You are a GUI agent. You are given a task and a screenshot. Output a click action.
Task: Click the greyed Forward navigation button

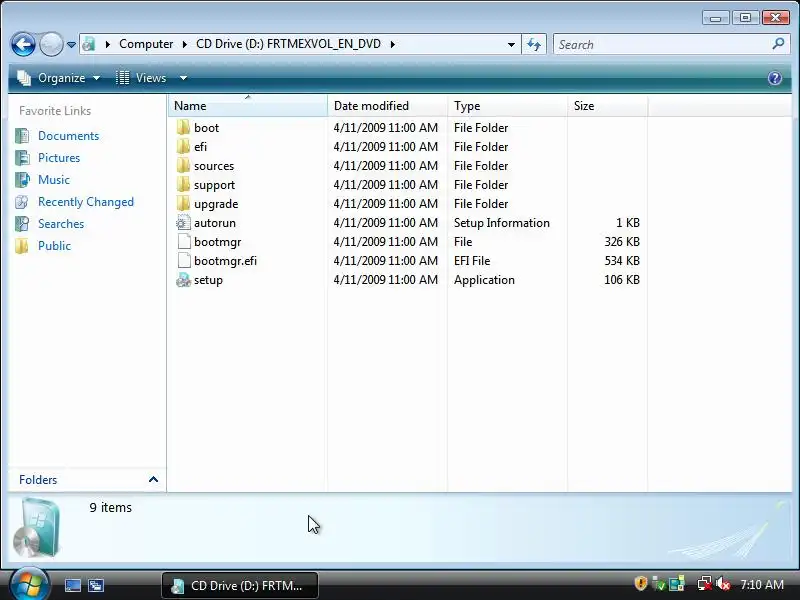(51, 44)
